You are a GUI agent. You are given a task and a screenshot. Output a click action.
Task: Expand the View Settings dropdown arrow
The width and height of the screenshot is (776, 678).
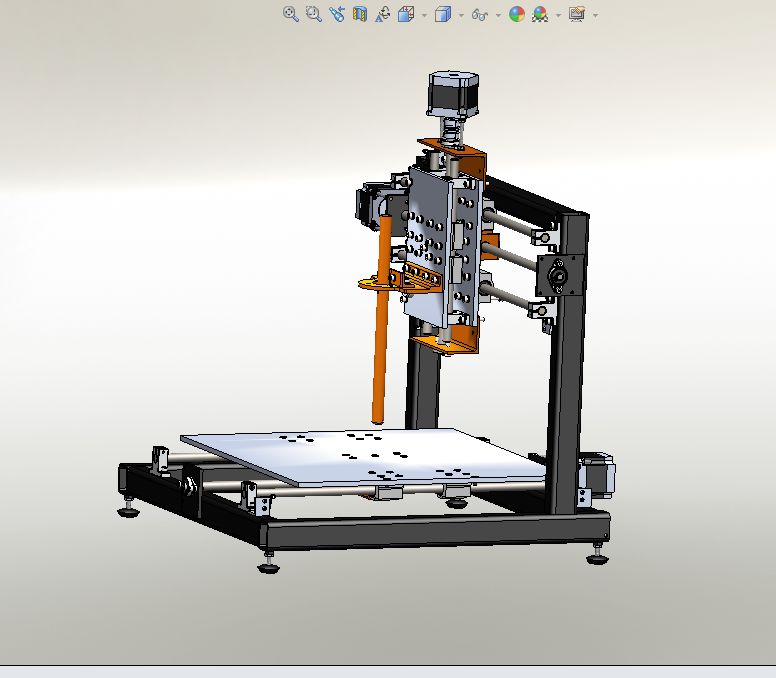pos(595,15)
